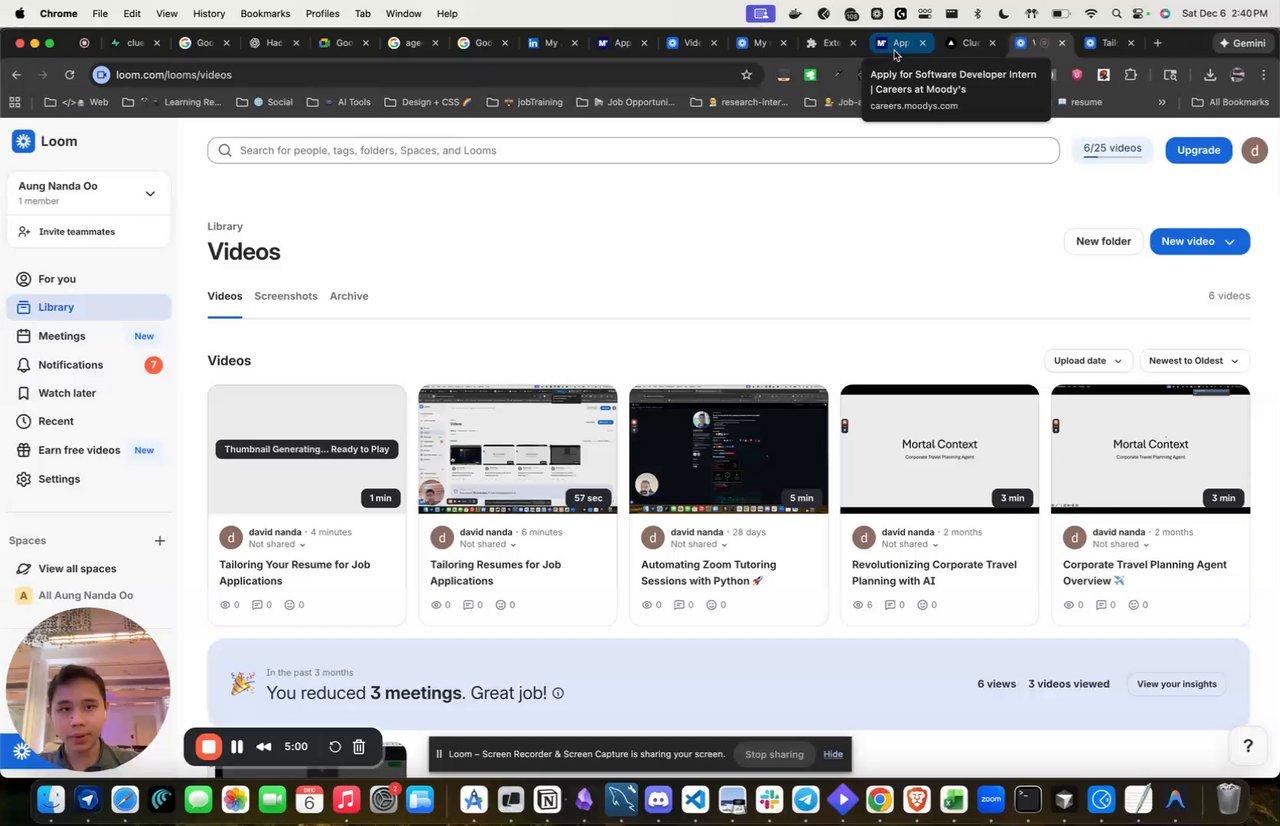Switch to the Screenshots tab
This screenshot has width=1280, height=826.
(286, 296)
